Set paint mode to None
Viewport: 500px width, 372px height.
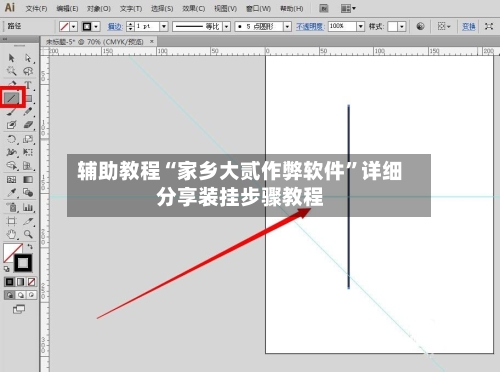(31, 282)
